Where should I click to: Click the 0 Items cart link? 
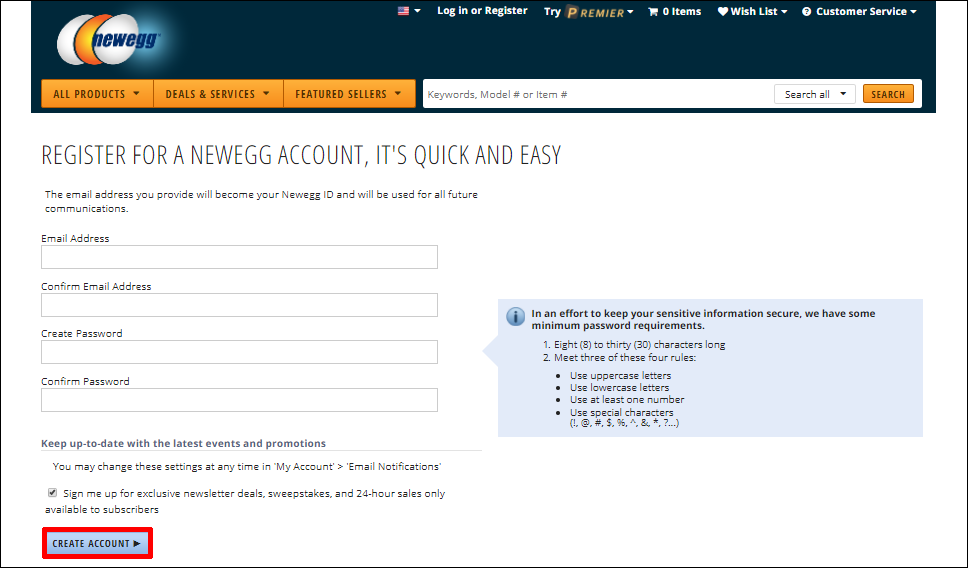682,12
